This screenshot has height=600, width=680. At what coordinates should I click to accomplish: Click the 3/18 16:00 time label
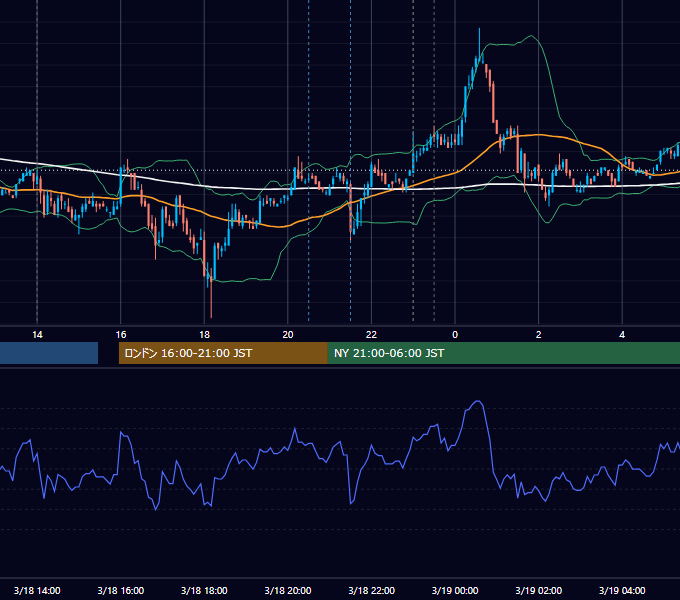121,590
